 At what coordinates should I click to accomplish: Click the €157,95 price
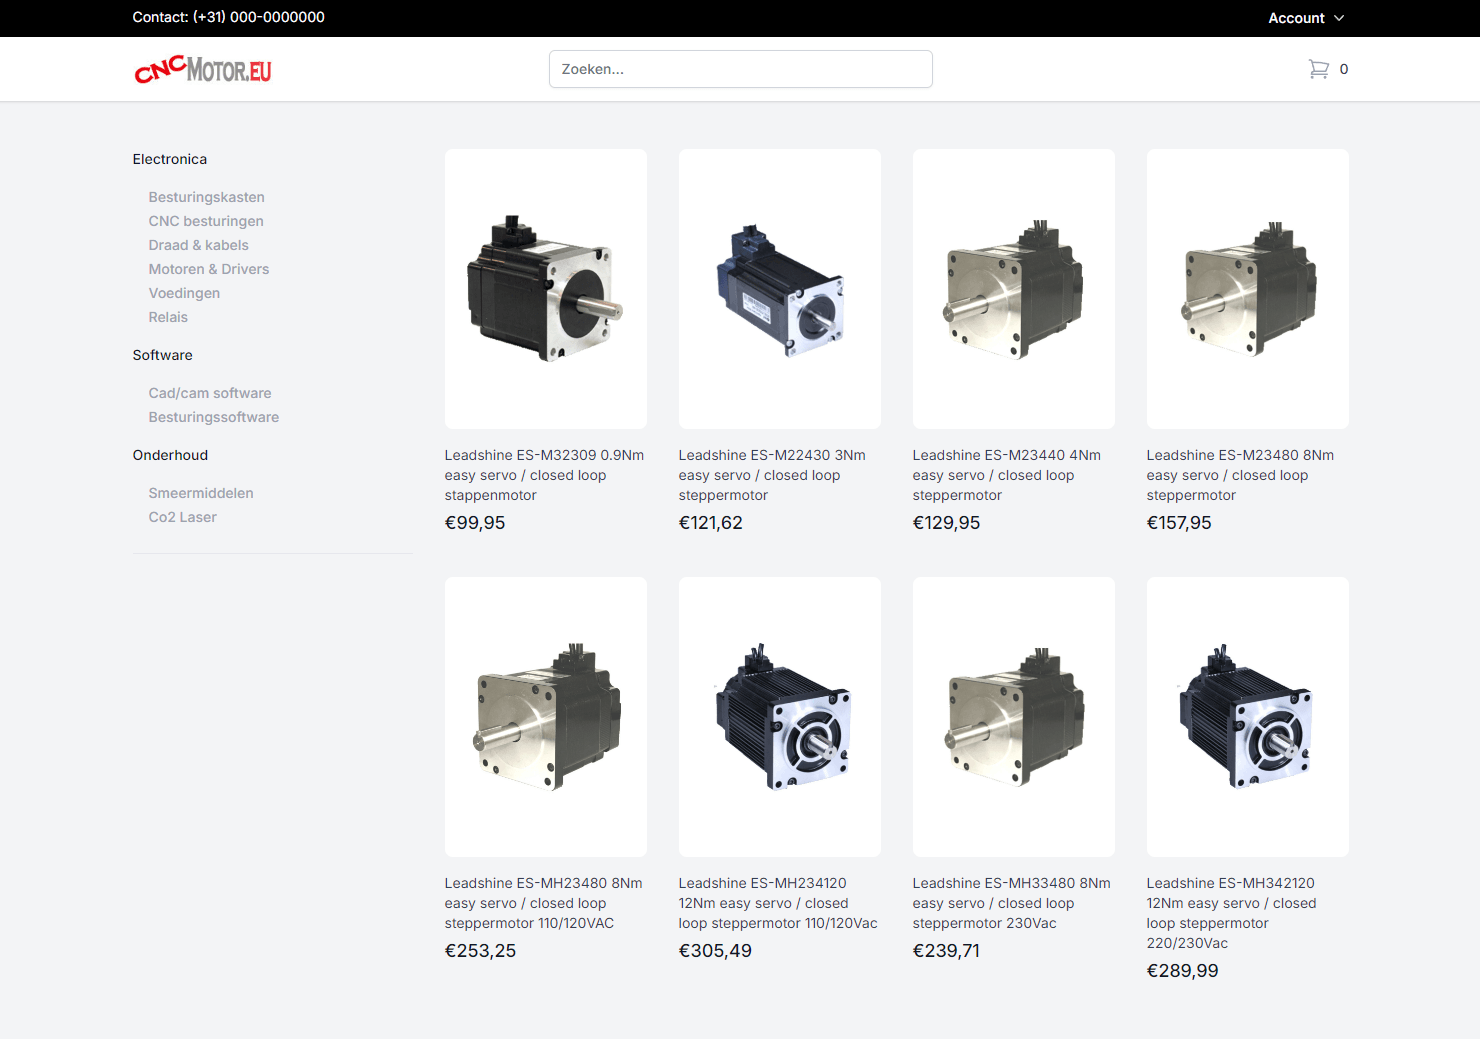pos(1179,523)
